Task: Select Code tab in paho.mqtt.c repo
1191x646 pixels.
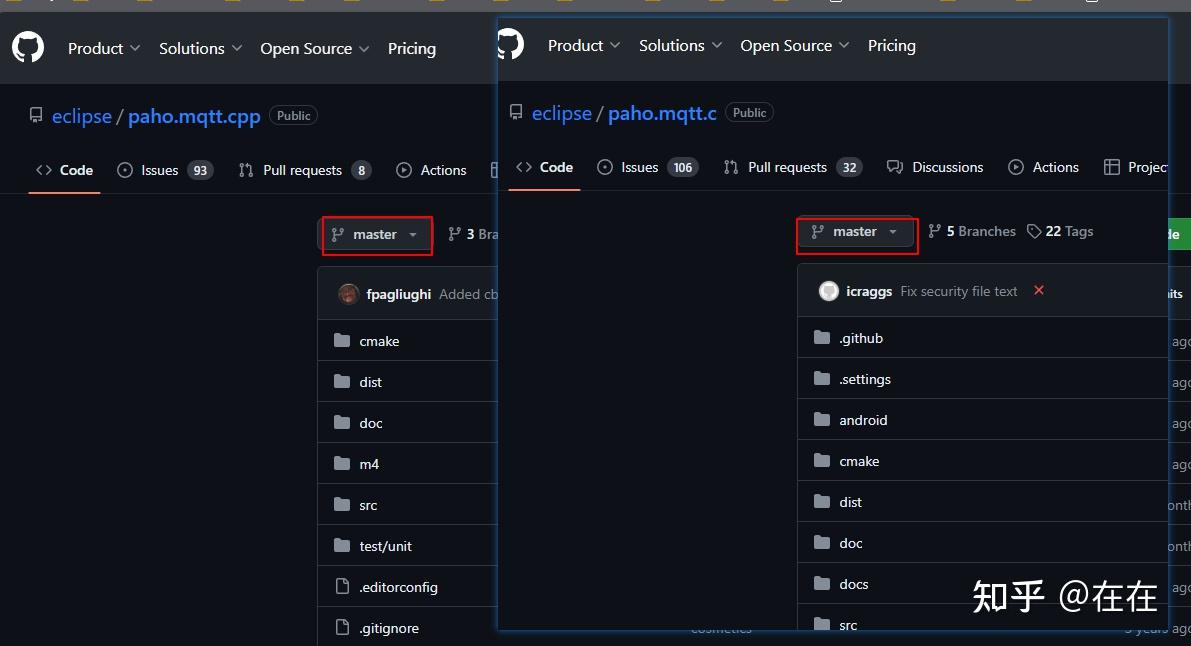Action: pos(545,167)
